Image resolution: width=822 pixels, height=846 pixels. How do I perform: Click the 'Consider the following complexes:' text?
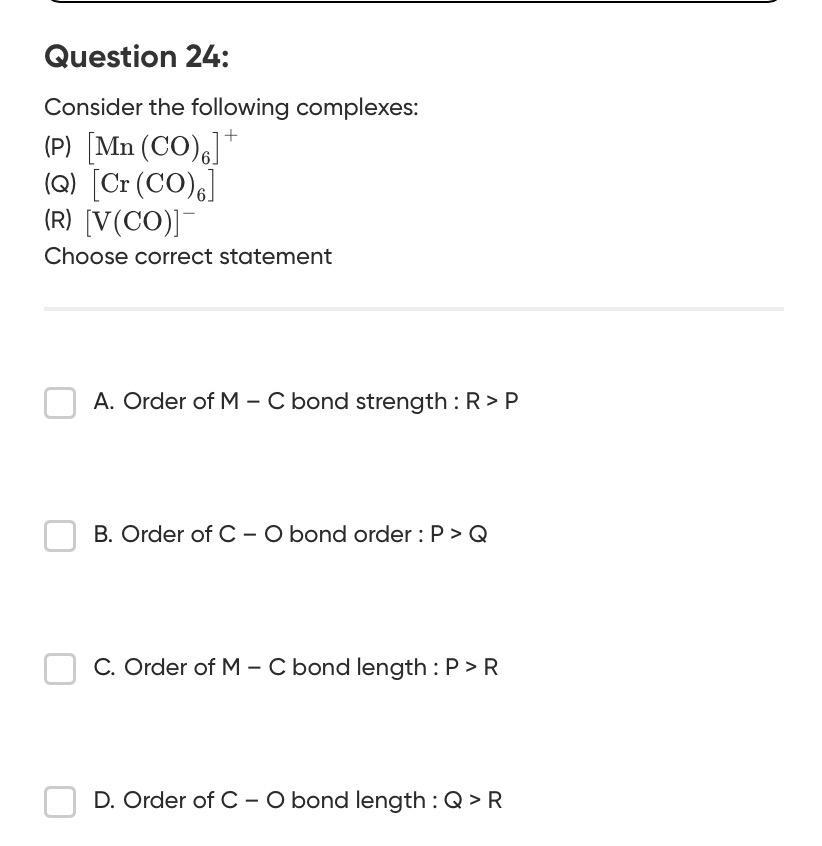click(231, 108)
